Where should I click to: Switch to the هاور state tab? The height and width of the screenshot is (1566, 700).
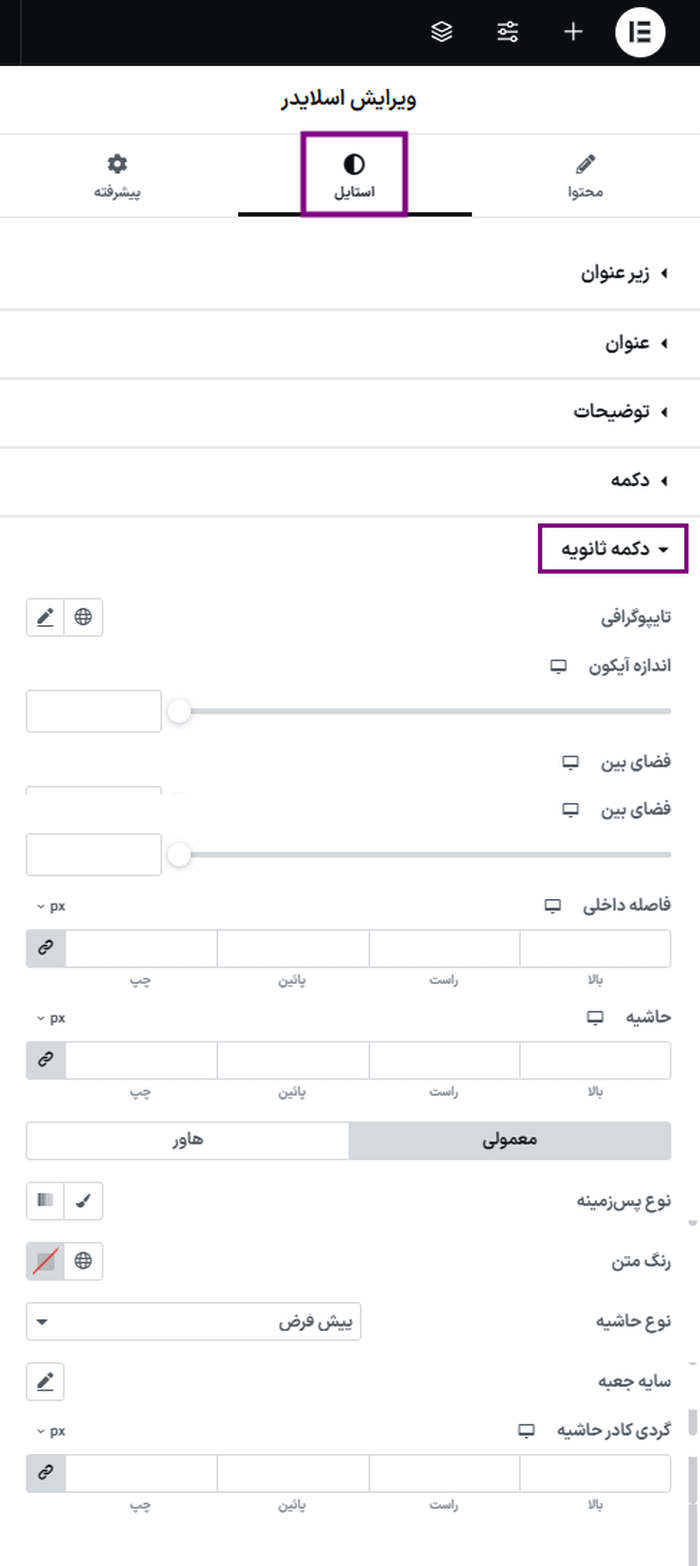pyautogui.click(x=186, y=1140)
